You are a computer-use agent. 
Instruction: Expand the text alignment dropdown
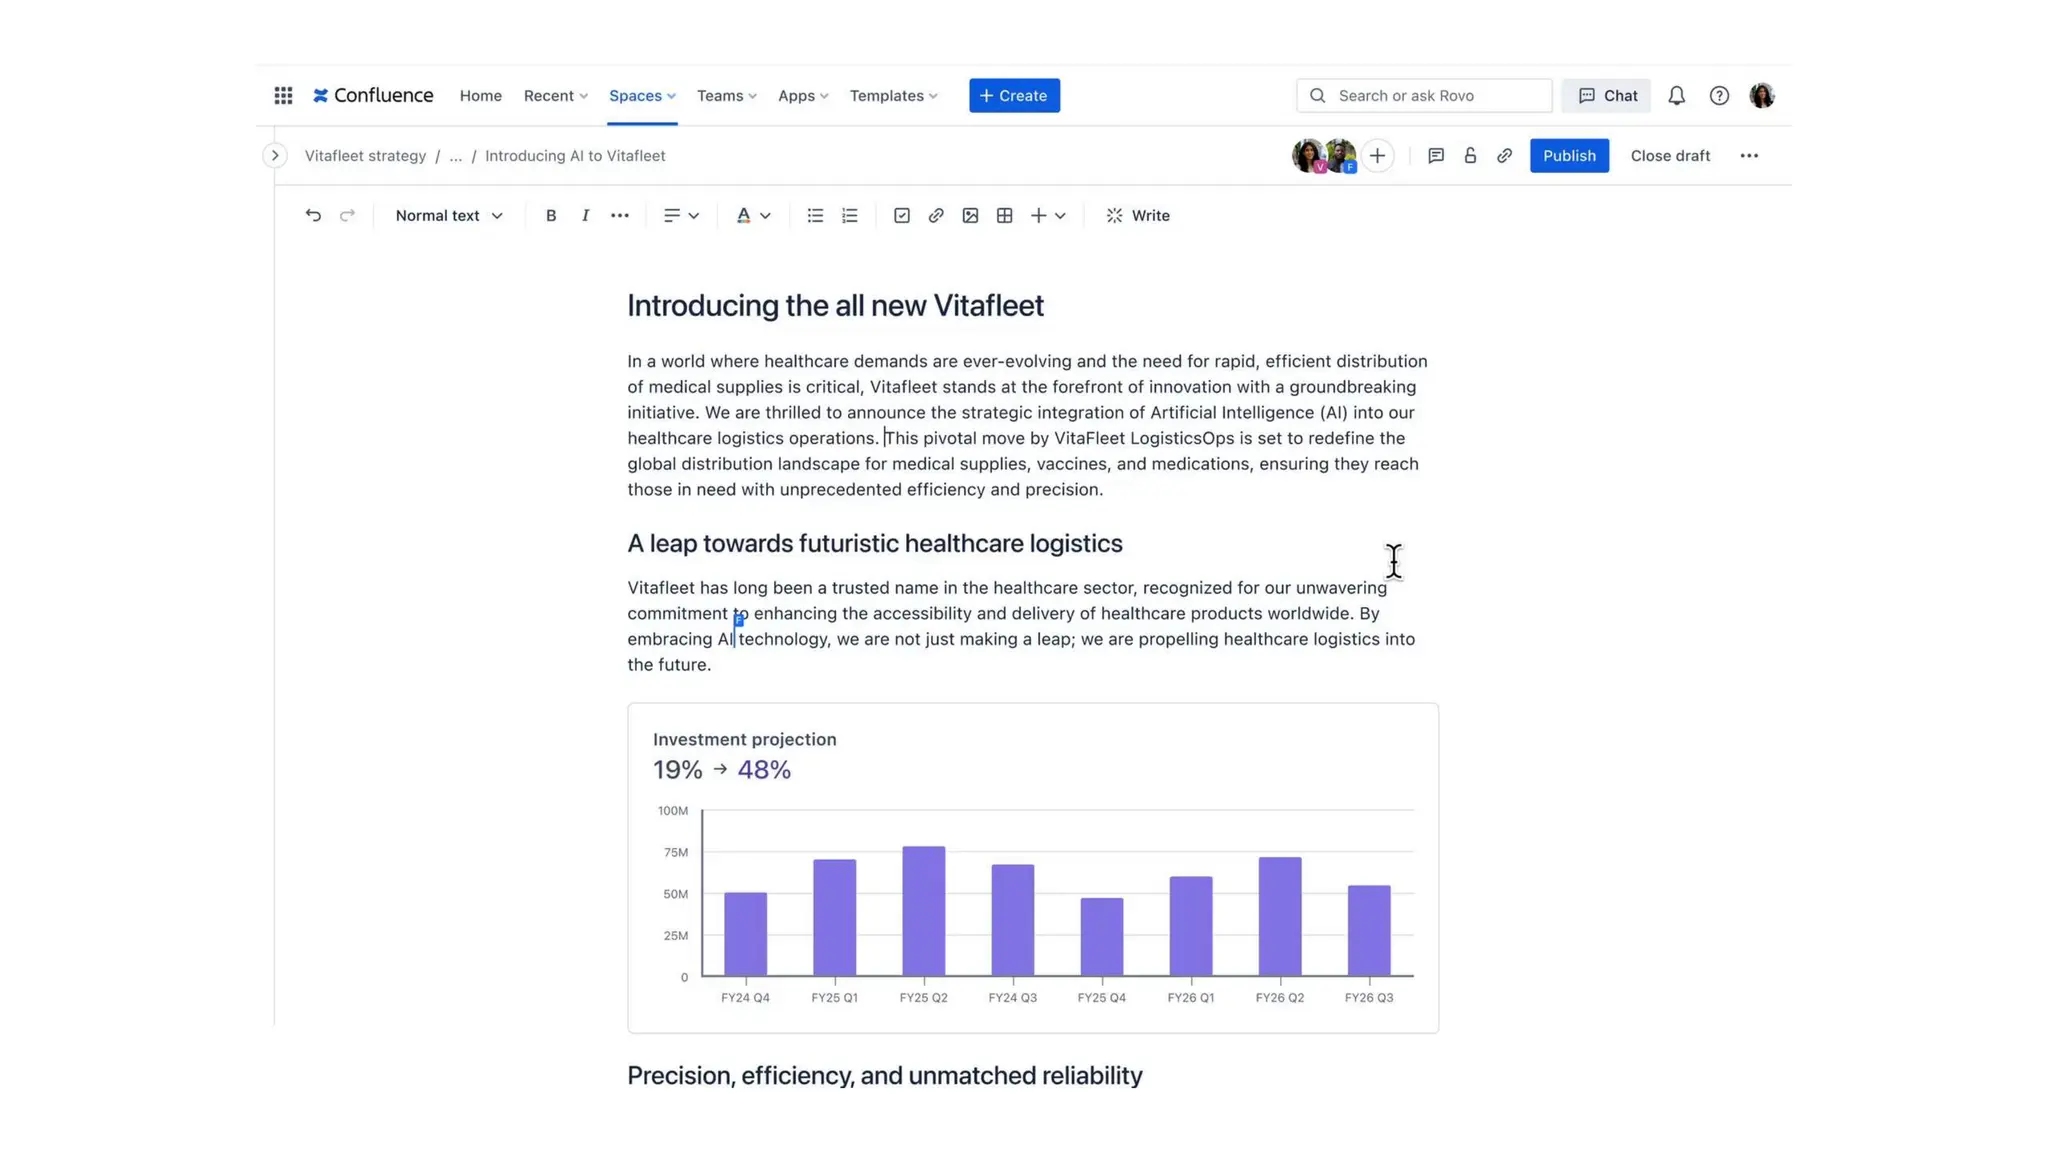(681, 215)
